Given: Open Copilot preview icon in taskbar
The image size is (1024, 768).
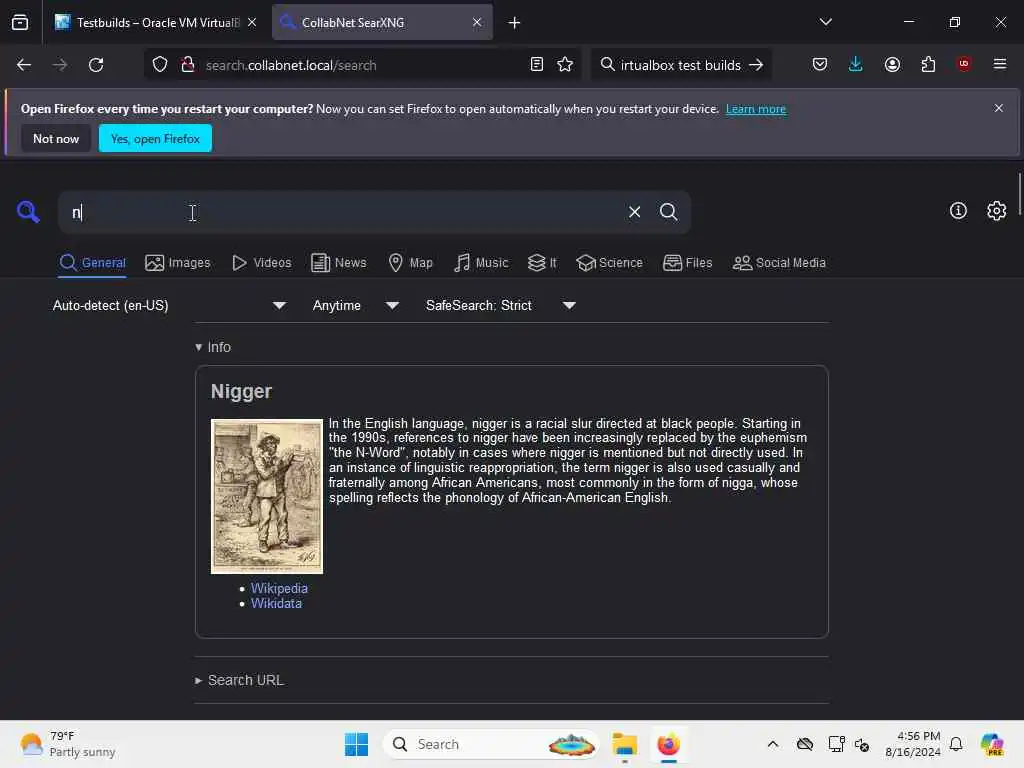Looking at the screenshot, I should (x=992, y=744).
